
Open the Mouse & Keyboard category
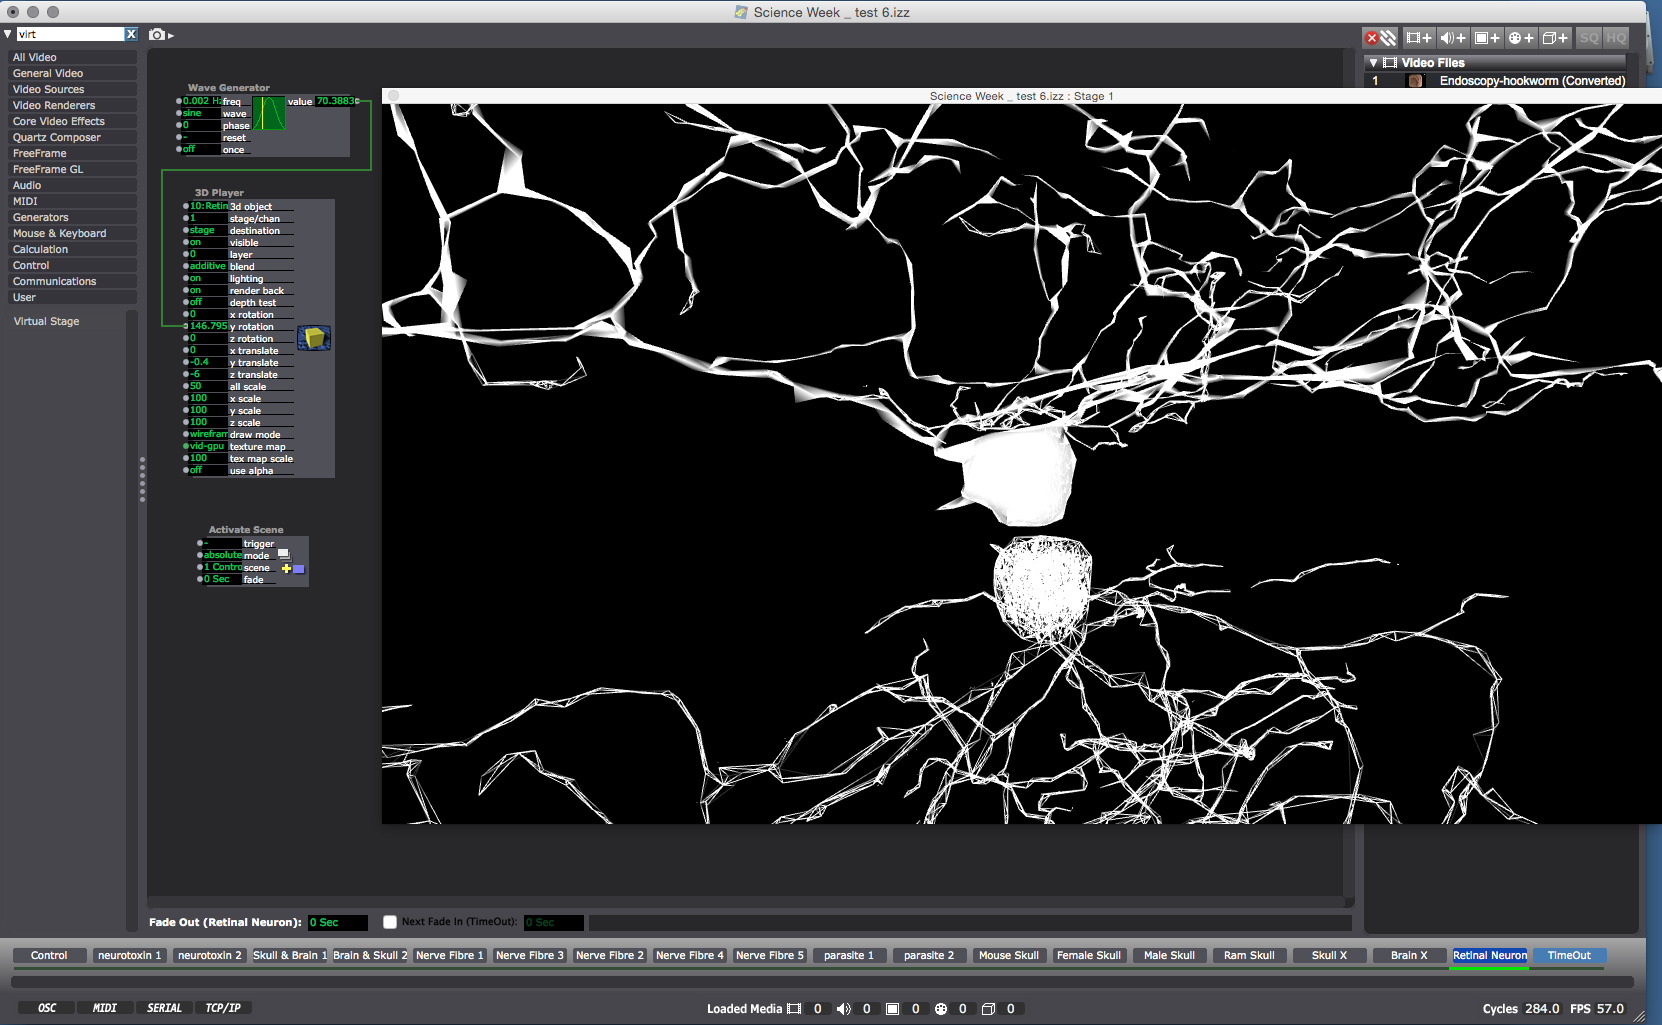click(x=72, y=233)
